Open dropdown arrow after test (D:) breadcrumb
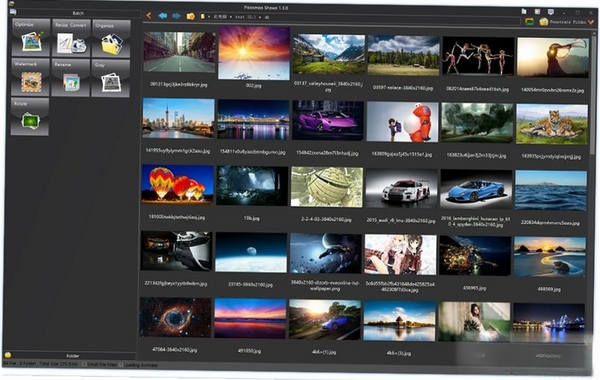Viewport: 600px width, 380px height. coord(260,17)
